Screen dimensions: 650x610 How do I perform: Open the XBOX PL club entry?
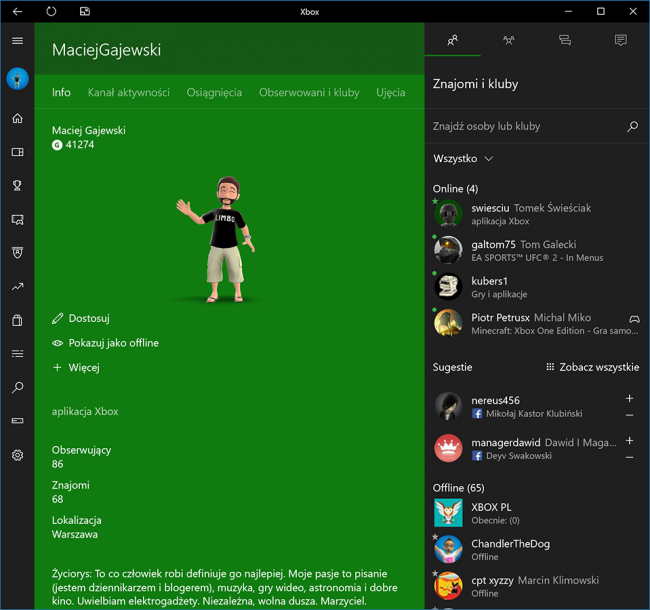tap(536, 513)
